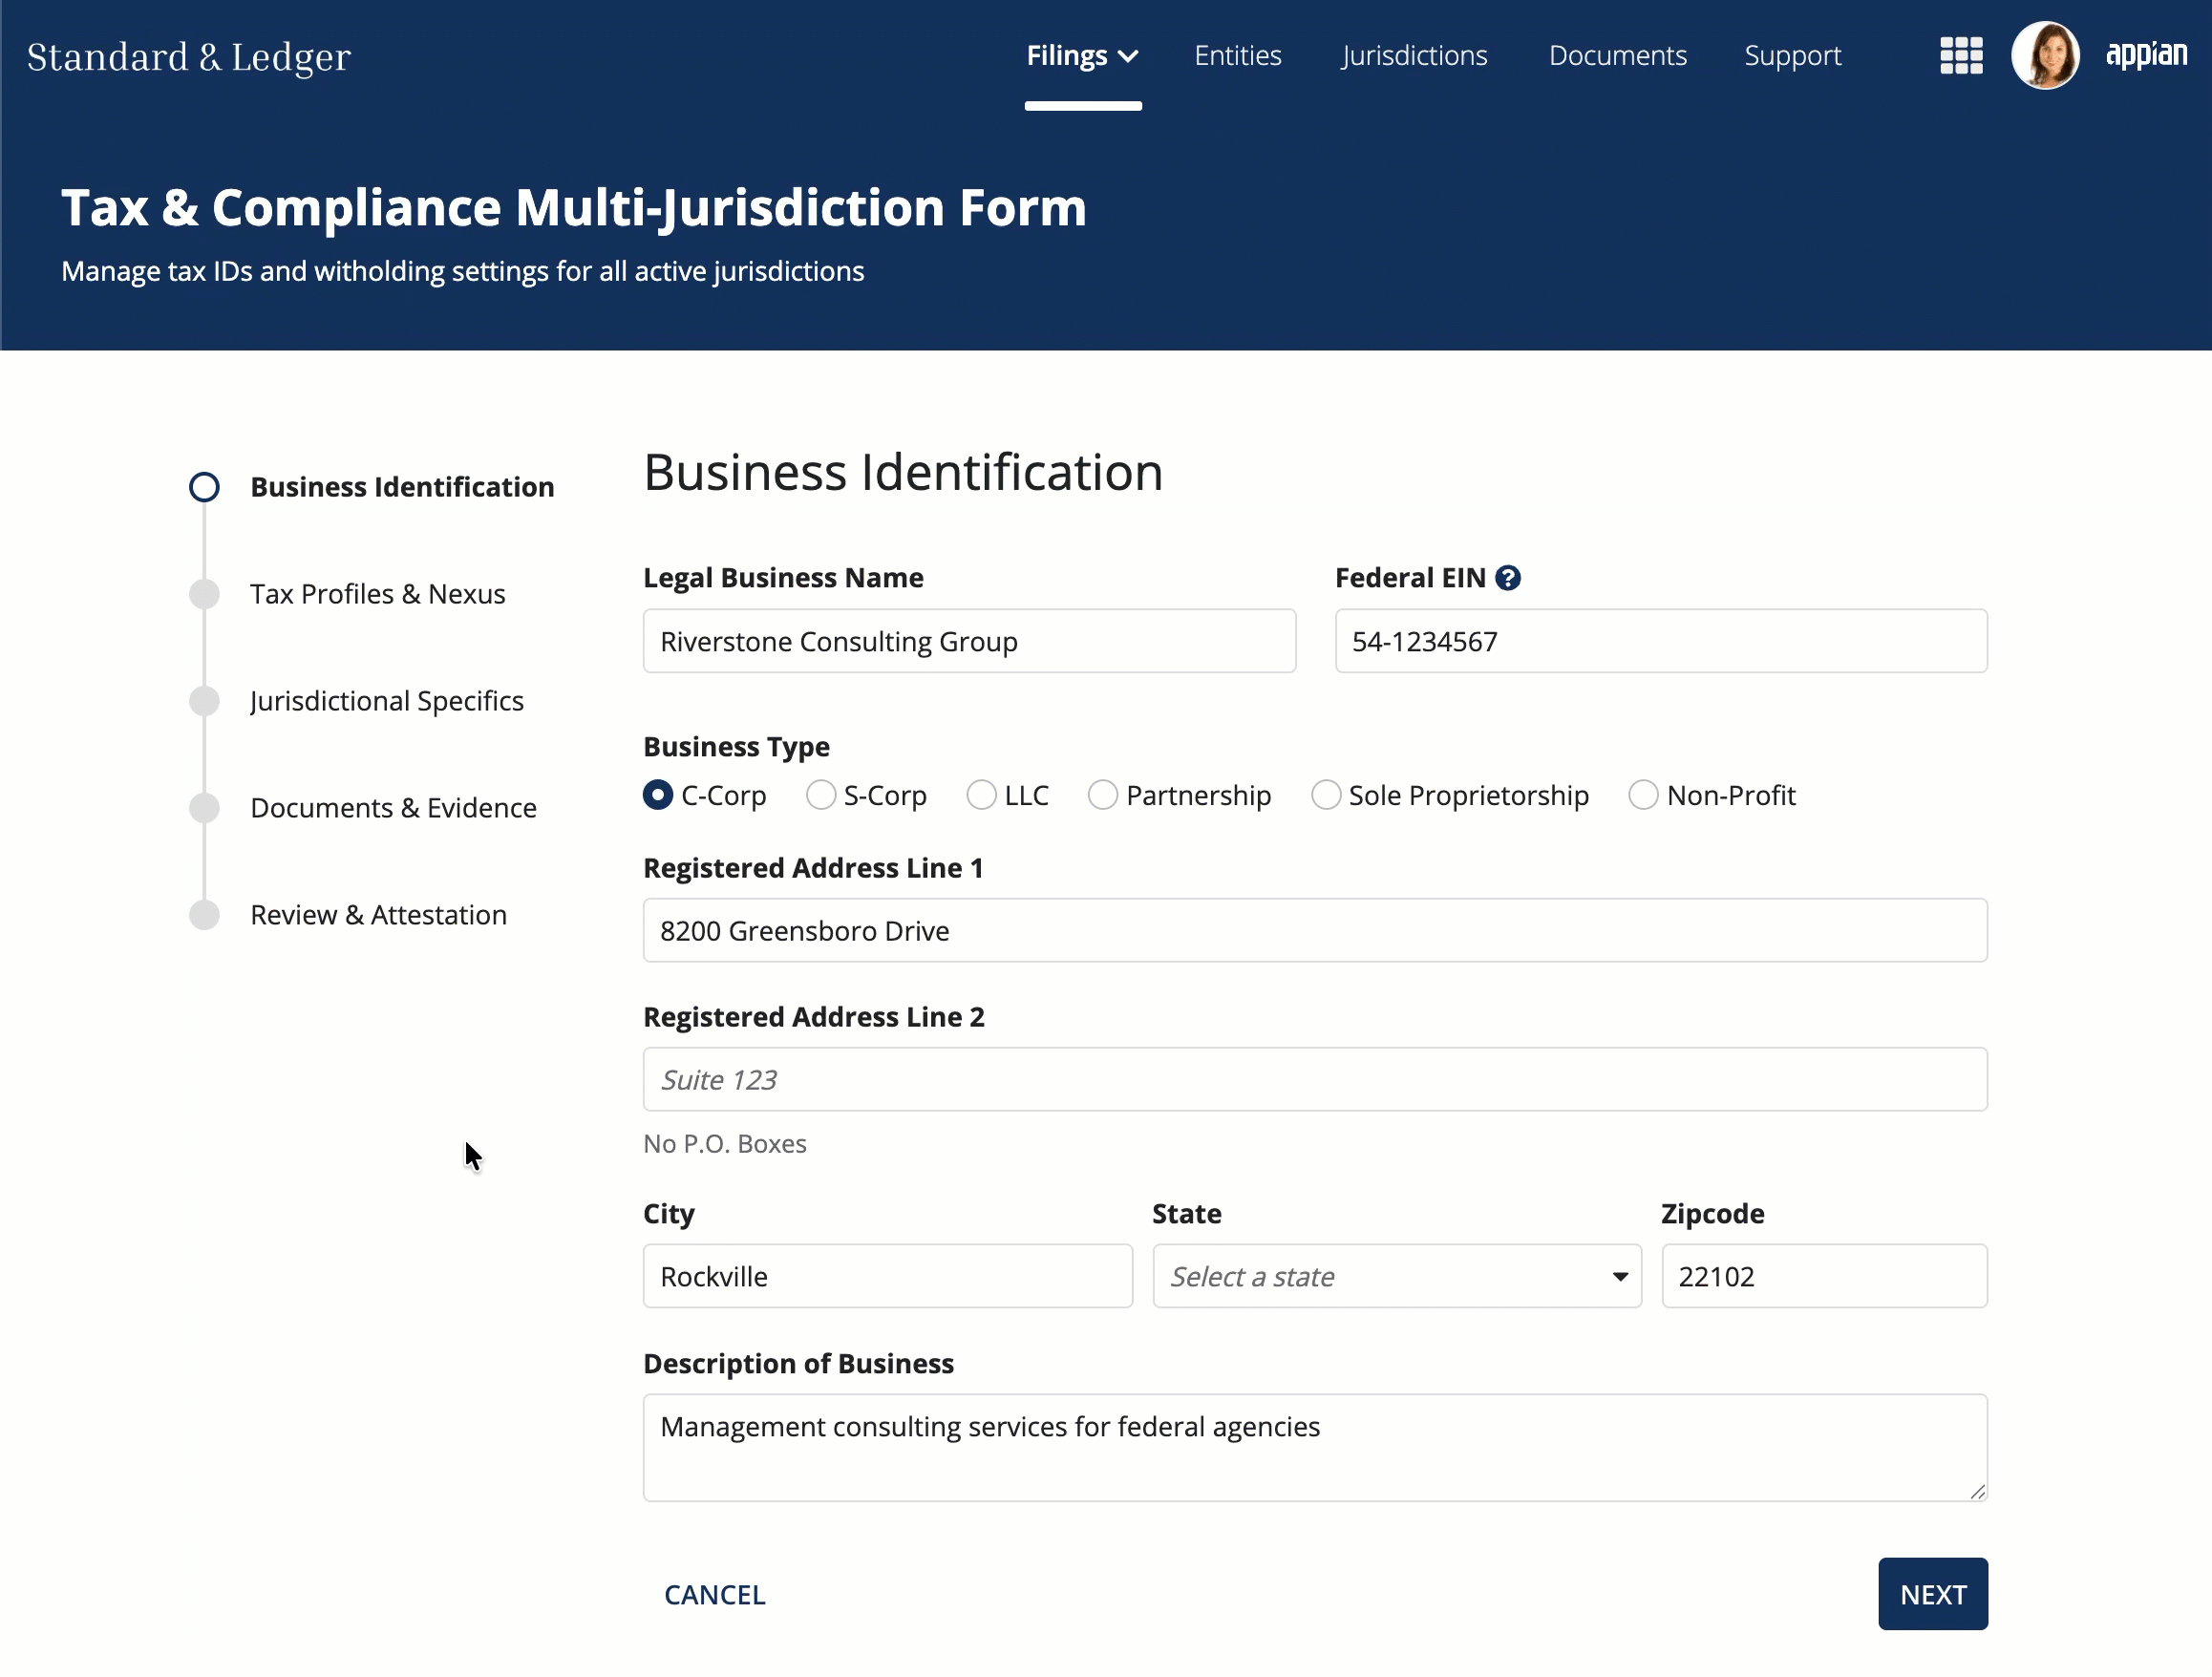Select the Partnership option
Image resolution: width=2212 pixels, height=1677 pixels.
1102,795
